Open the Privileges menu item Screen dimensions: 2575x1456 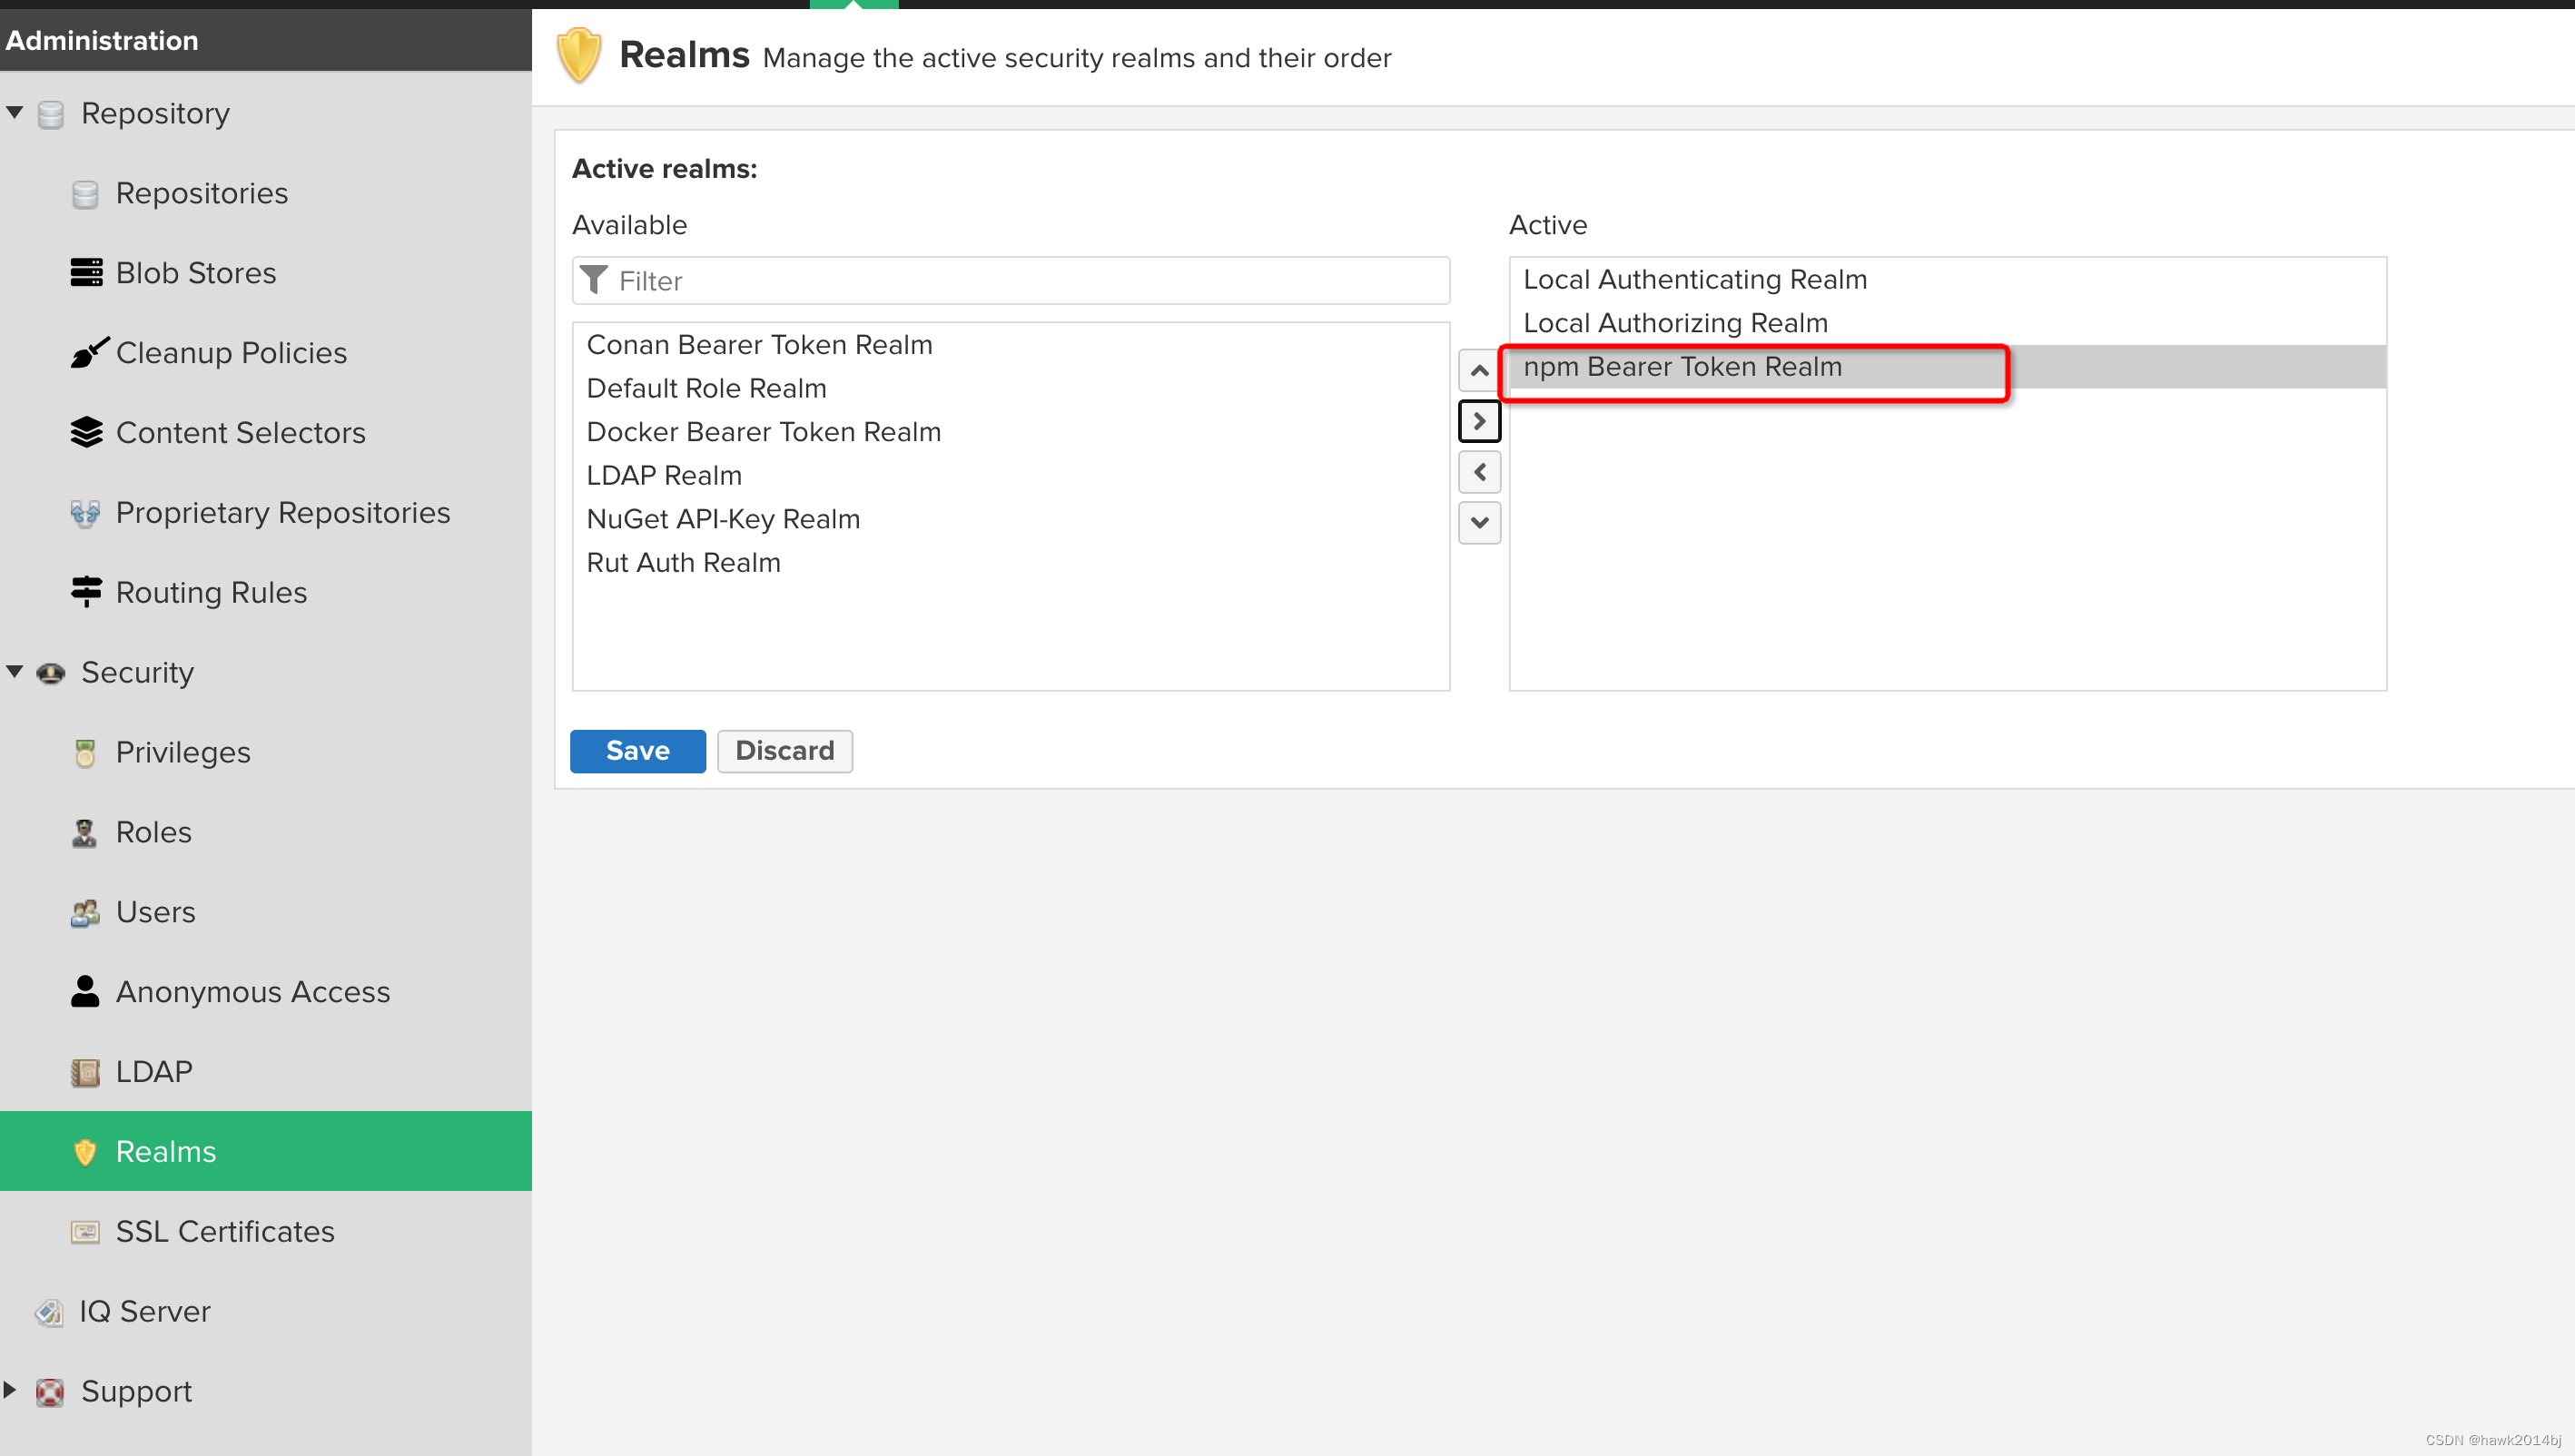(x=183, y=752)
